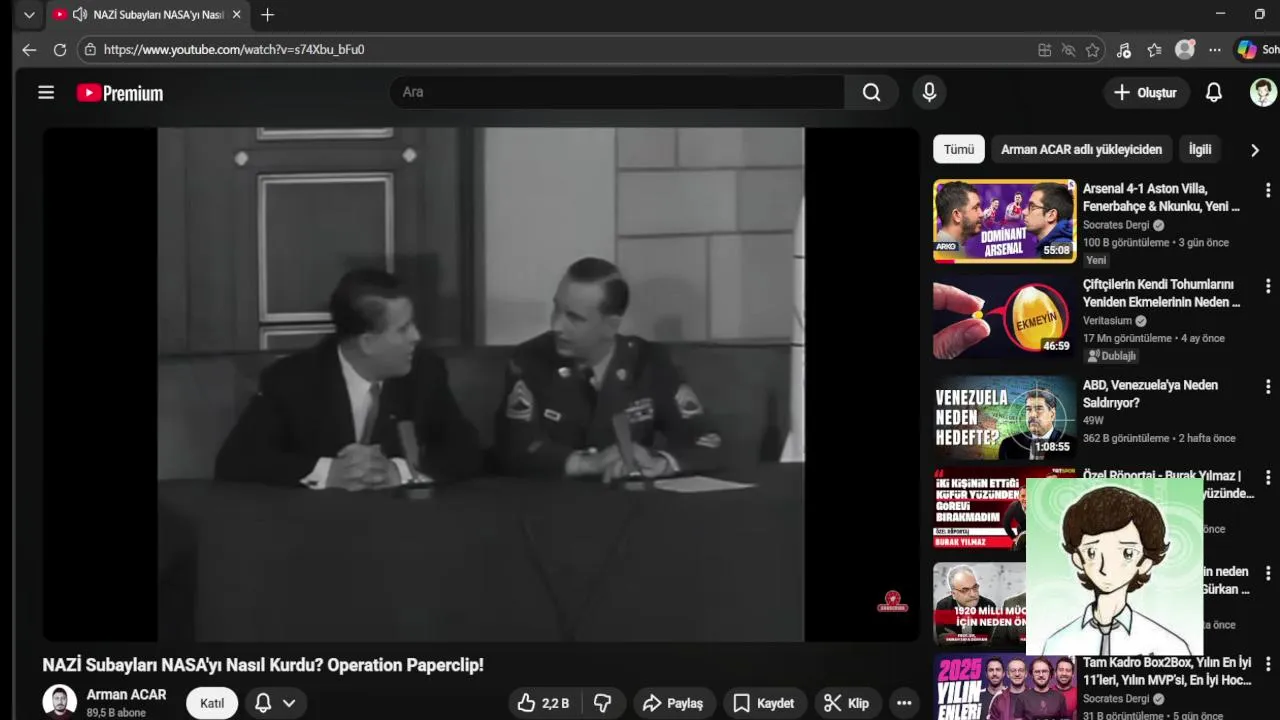Click the search magnifier button
The height and width of the screenshot is (720, 1280).
tap(872, 92)
